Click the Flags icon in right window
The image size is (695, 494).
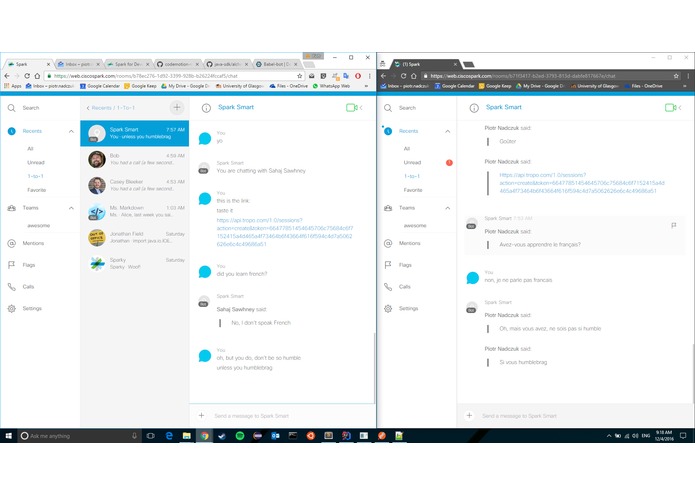tap(388, 265)
